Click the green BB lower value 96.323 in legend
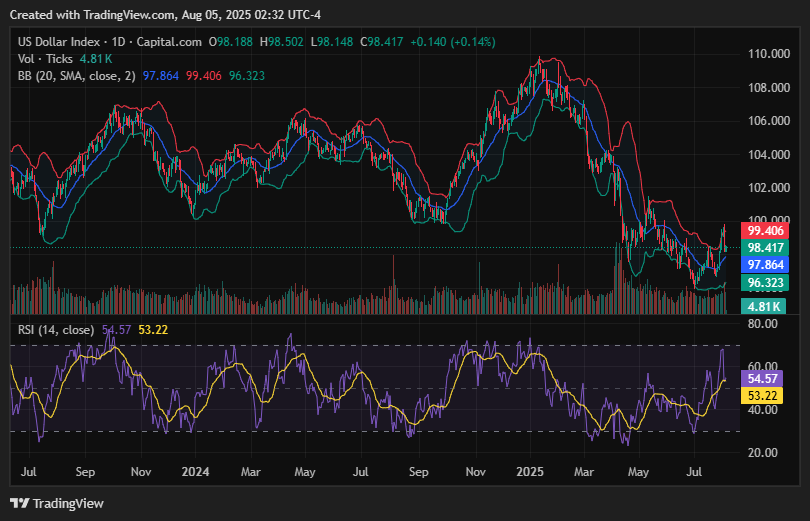 [247, 76]
